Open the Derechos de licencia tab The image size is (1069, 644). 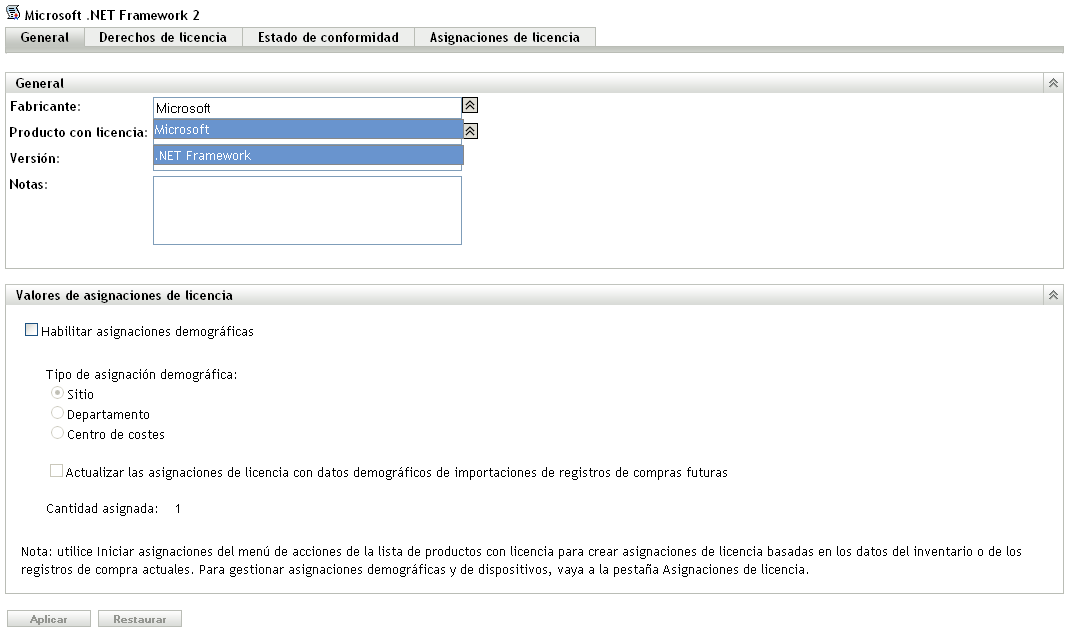tap(163, 37)
